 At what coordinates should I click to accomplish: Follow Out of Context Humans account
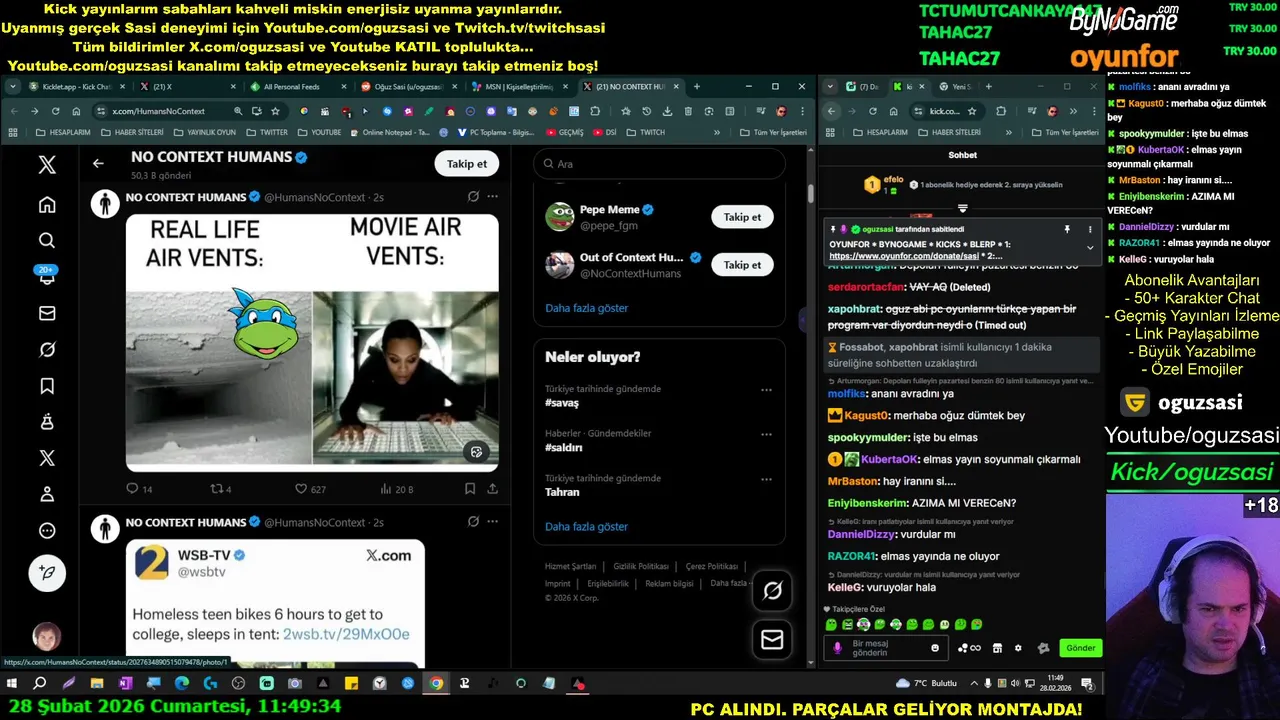click(x=742, y=265)
